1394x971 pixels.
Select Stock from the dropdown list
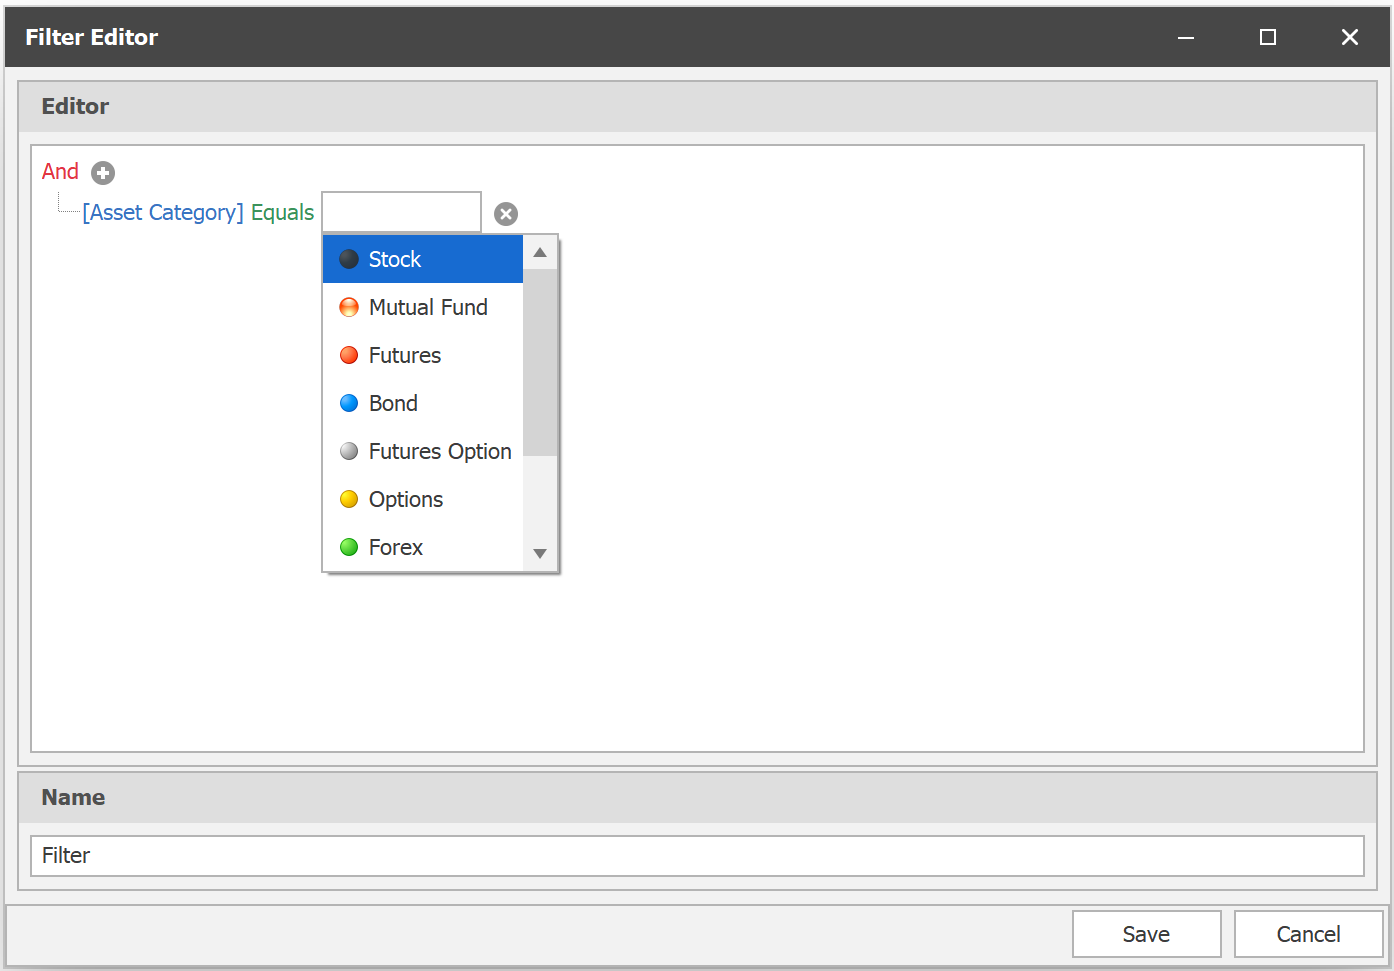423,259
